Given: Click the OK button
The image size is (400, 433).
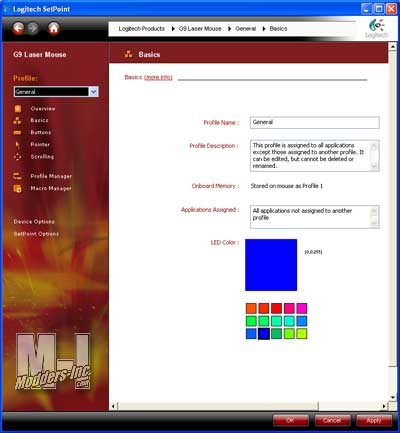Looking at the screenshot, I should (291, 421).
